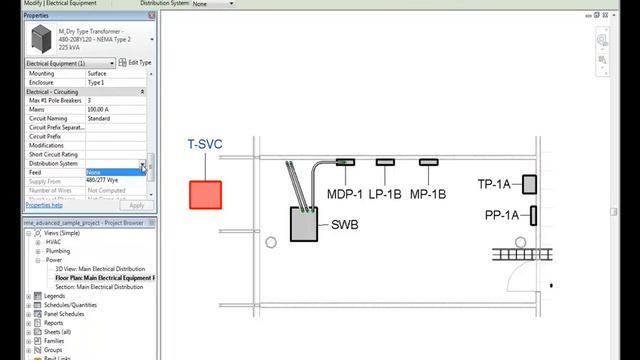The height and width of the screenshot is (360, 640).
Task: Open the type selector dropdown arrow
Action: pyautogui.click(x=152, y=40)
